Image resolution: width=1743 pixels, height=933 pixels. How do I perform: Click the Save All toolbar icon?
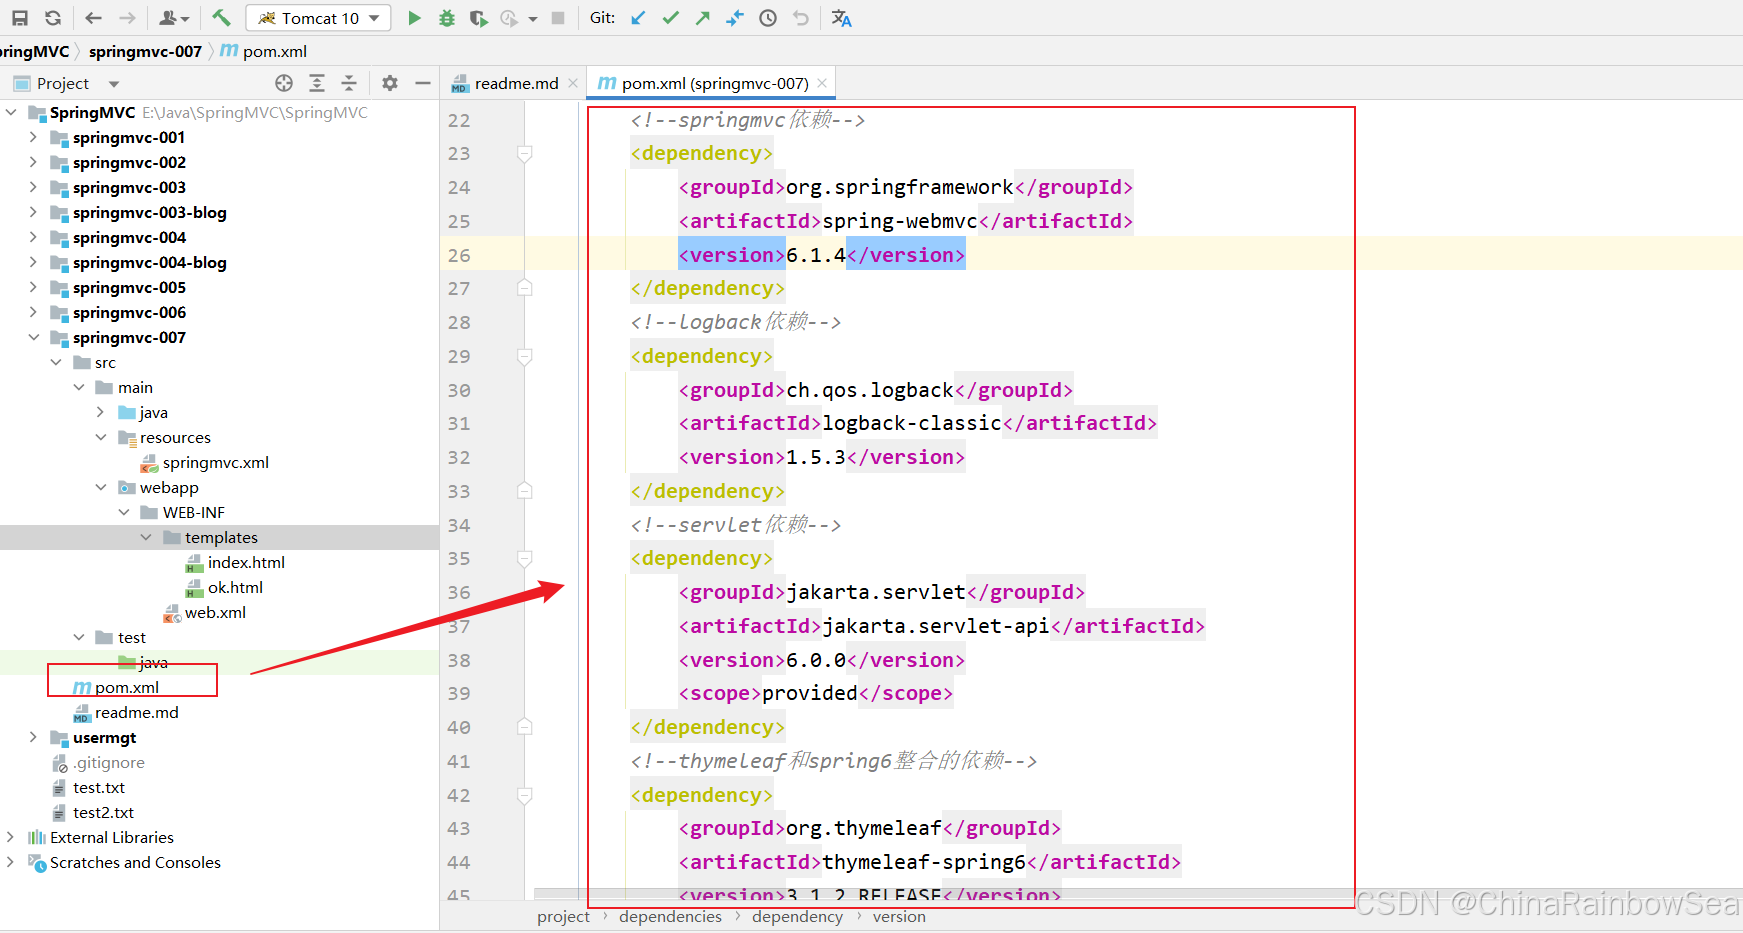click(x=20, y=18)
